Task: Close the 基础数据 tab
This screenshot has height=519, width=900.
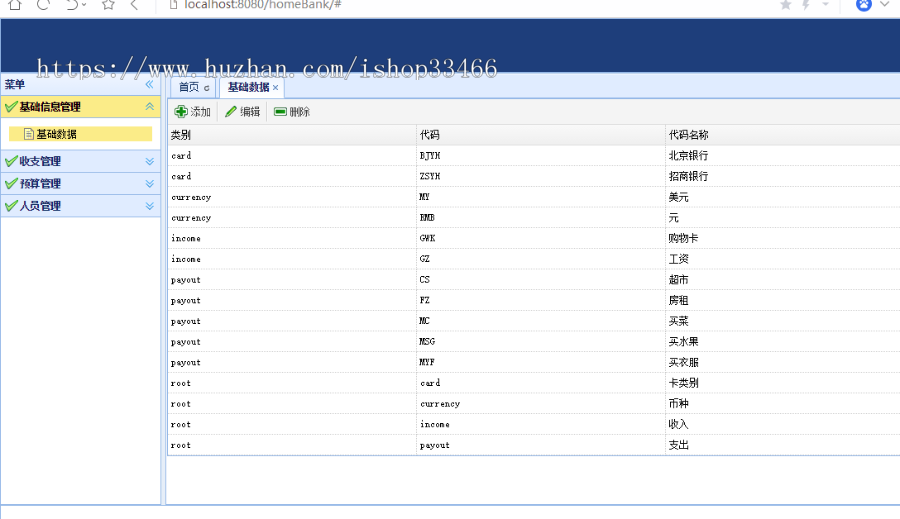Action: click(x=276, y=88)
